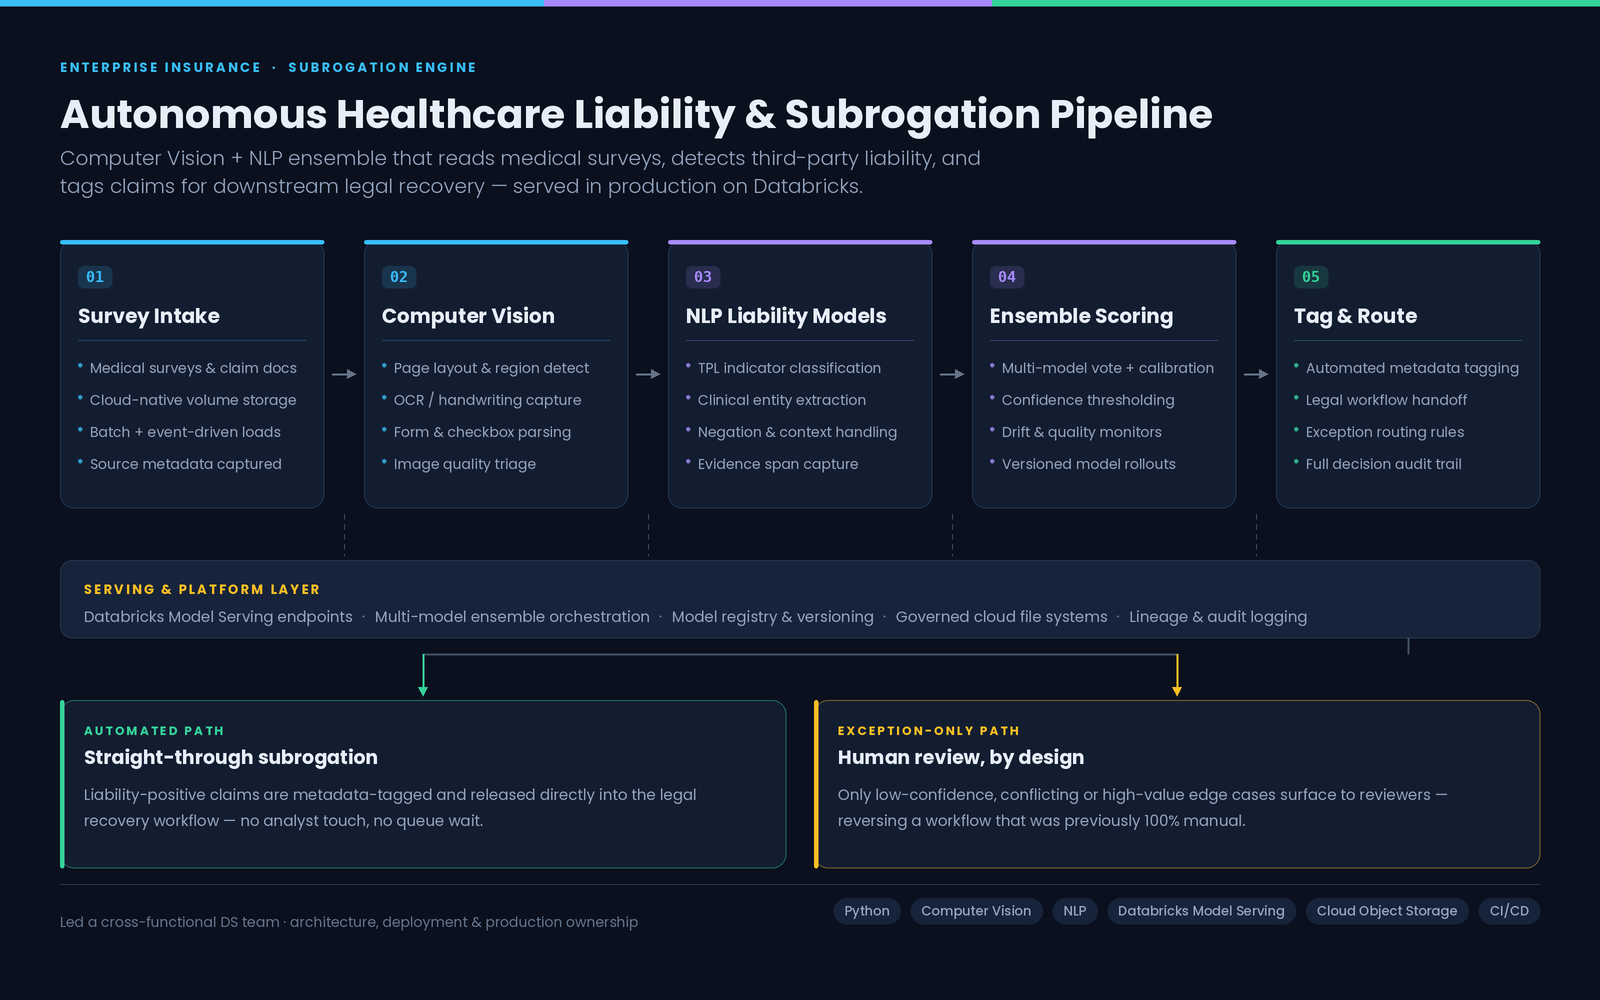
Task: Select the CI/CD tag pill
Action: 1509,911
